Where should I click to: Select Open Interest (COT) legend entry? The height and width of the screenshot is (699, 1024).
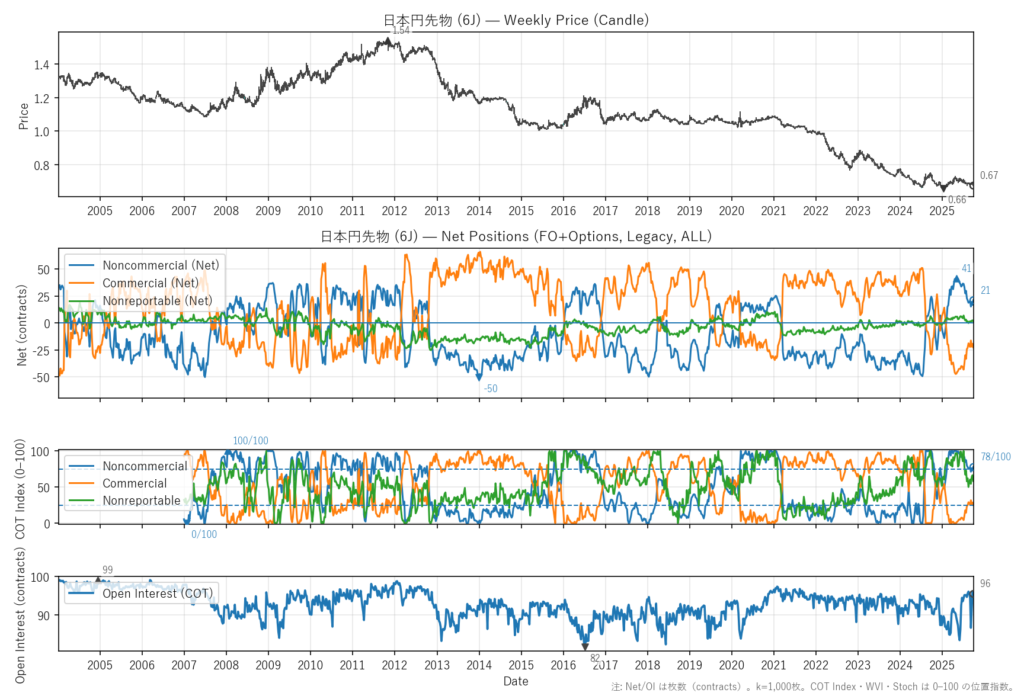158,594
